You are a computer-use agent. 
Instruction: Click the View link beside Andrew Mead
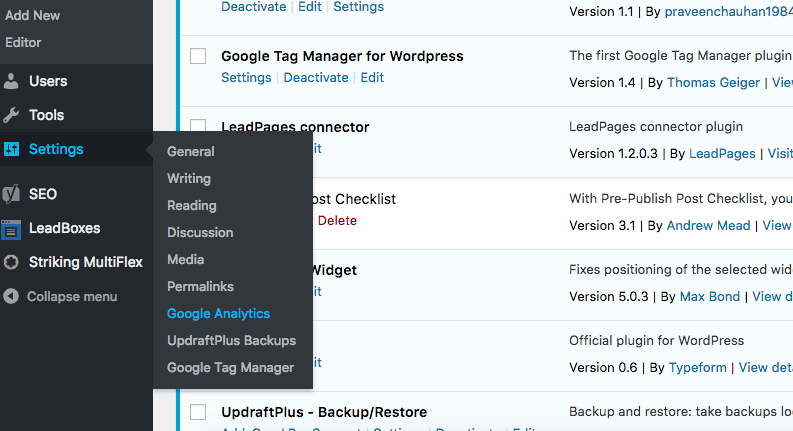point(777,226)
